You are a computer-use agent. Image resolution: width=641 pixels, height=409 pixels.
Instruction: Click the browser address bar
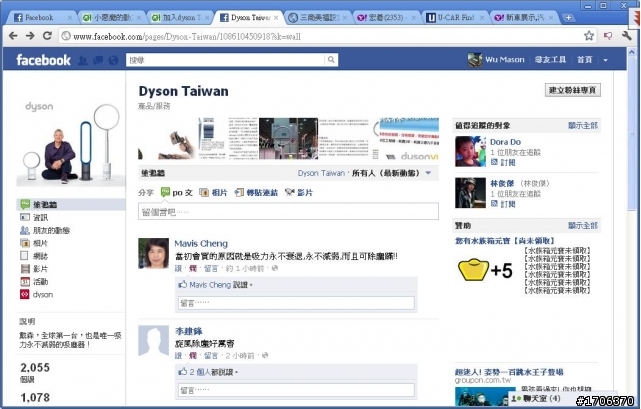pos(321,36)
